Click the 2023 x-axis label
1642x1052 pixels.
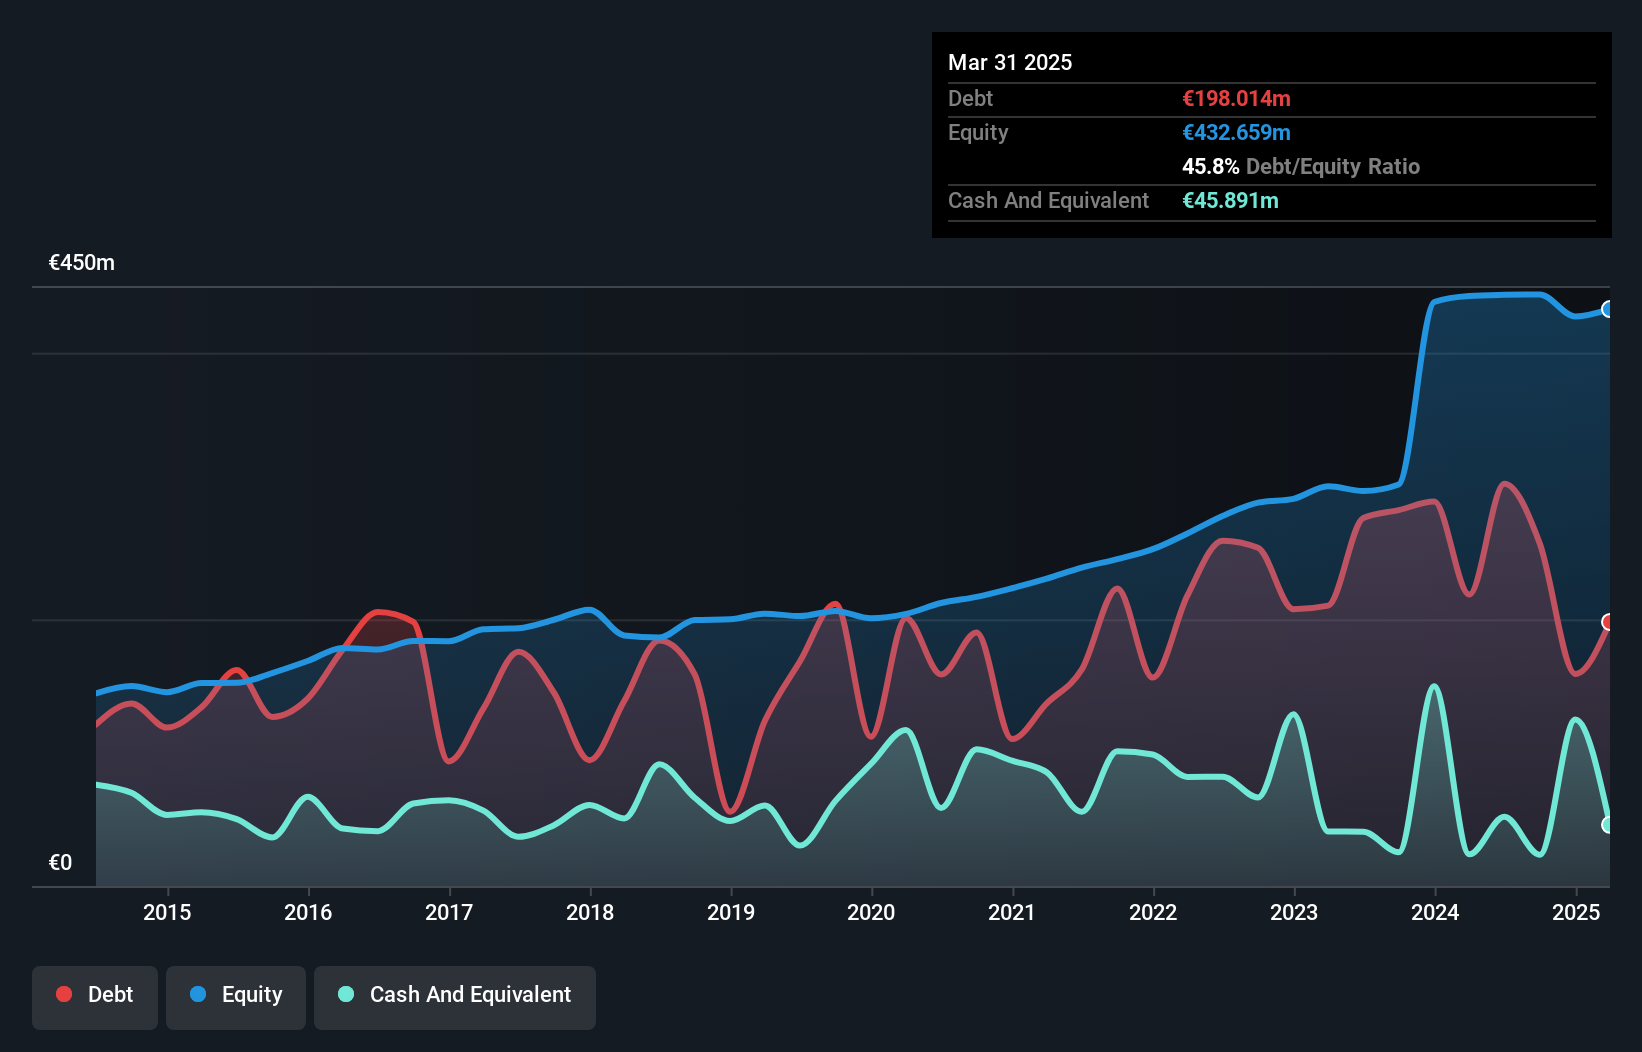(1294, 912)
